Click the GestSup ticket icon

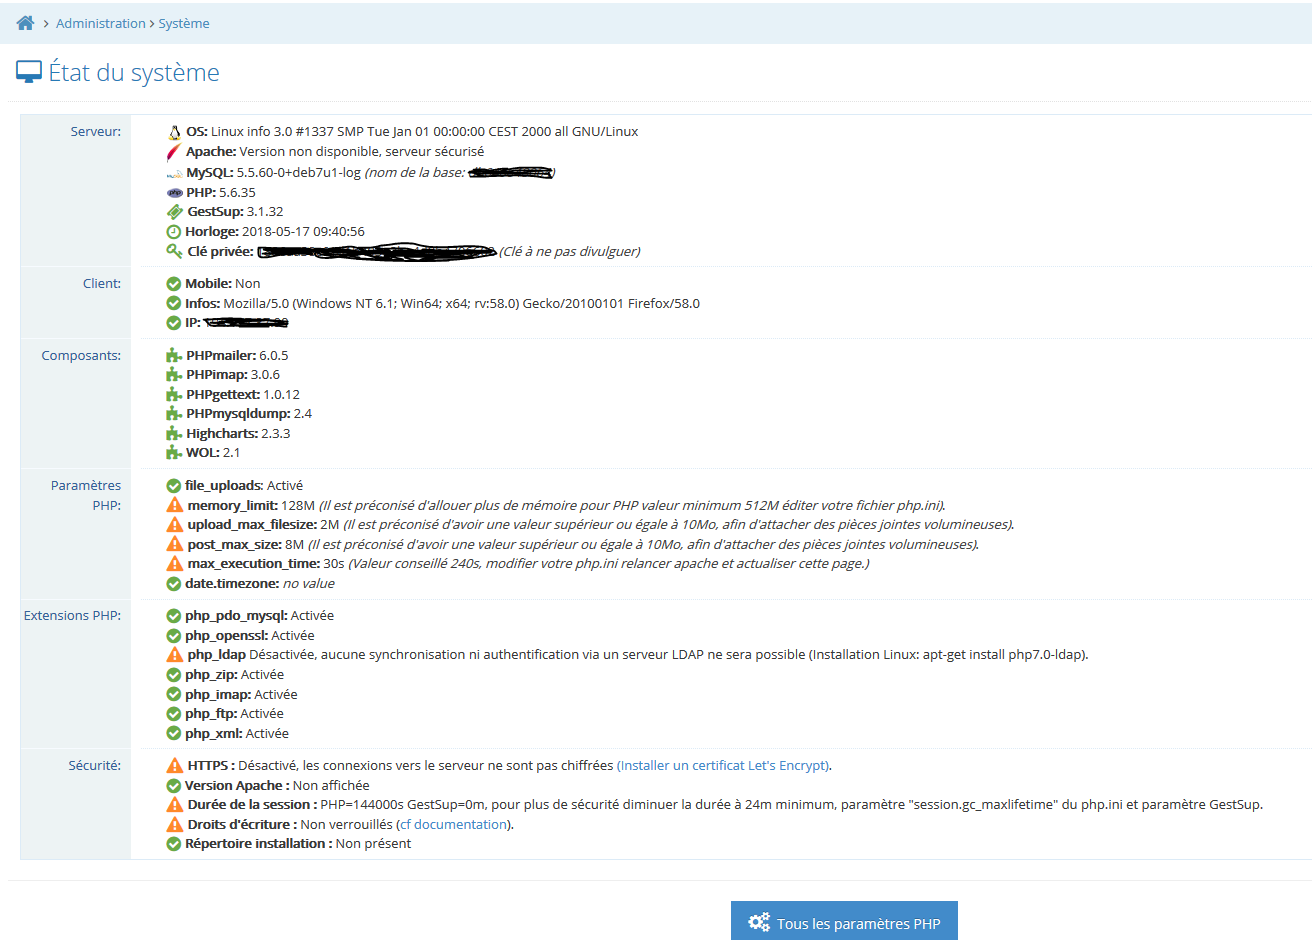pyautogui.click(x=174, y=212)
